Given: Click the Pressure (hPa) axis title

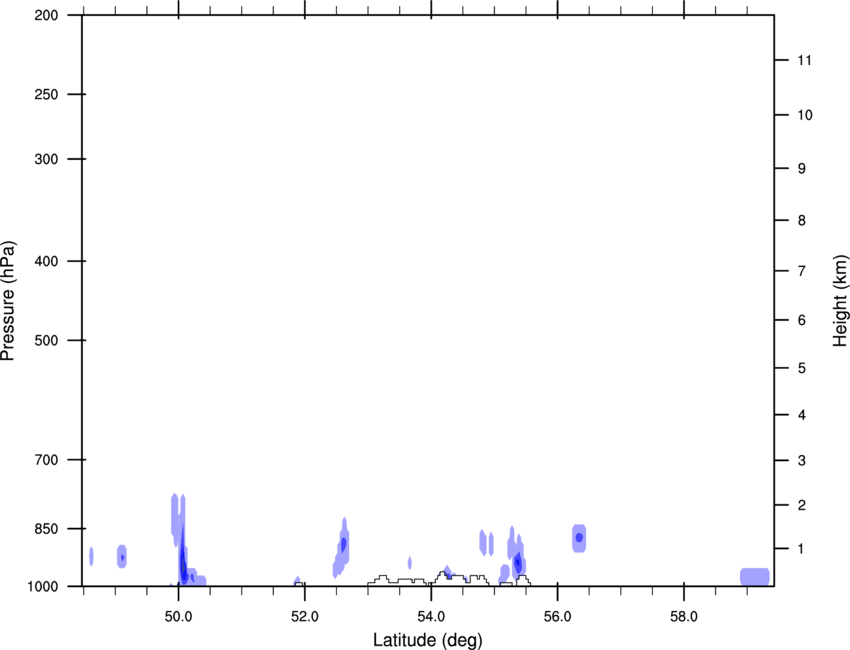Looking at the screenshot, I should click(x=9, y=300).
